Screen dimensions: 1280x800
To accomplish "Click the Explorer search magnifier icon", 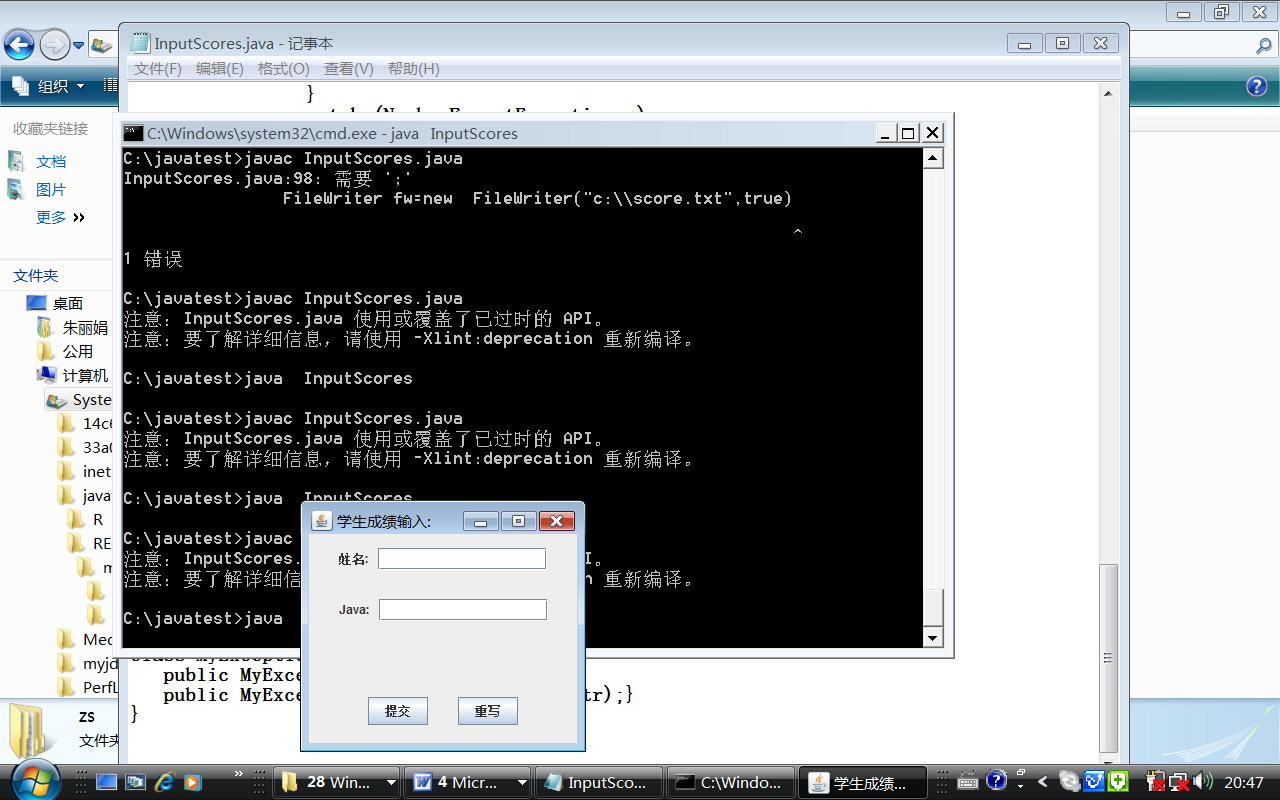I will pyautogui.click(x=1264, y=45).
